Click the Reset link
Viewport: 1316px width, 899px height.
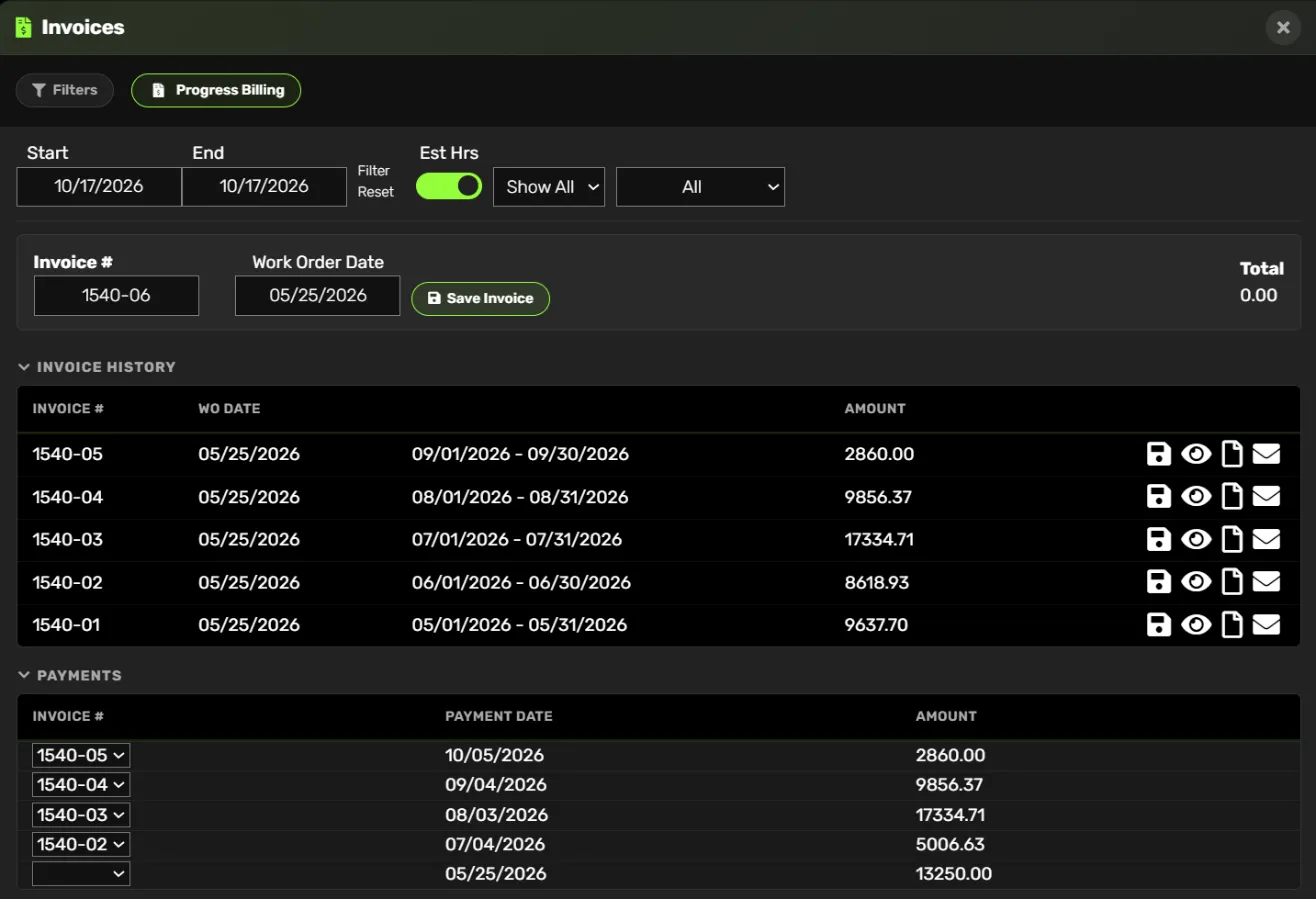click(376, 192)
